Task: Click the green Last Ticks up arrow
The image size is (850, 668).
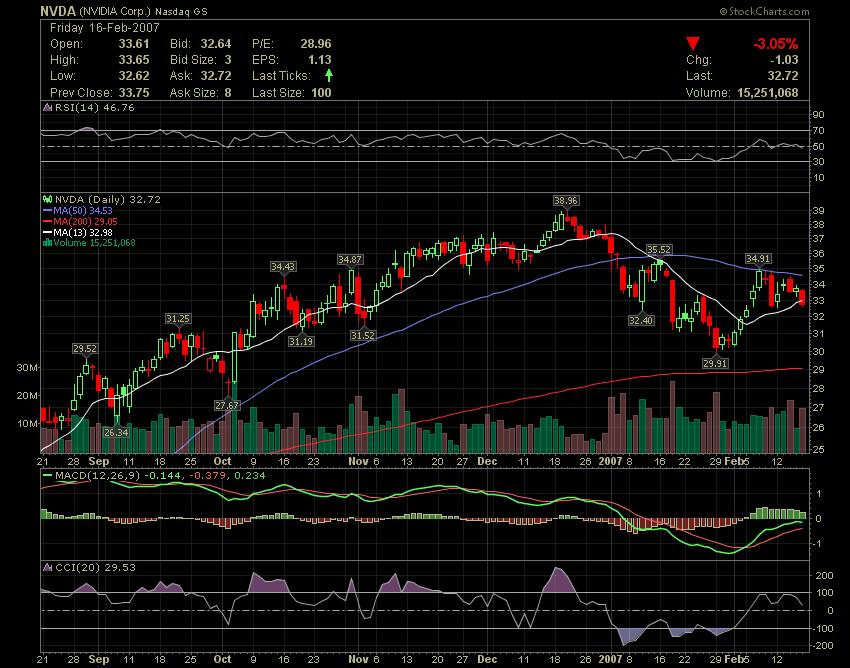Action: [329, 75]
